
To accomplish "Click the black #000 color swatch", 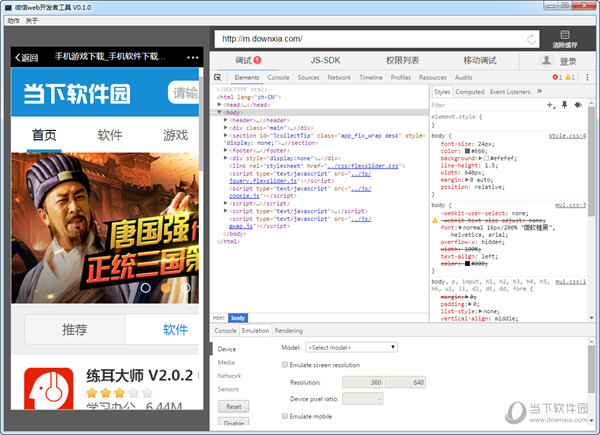I will coord(467,264).
